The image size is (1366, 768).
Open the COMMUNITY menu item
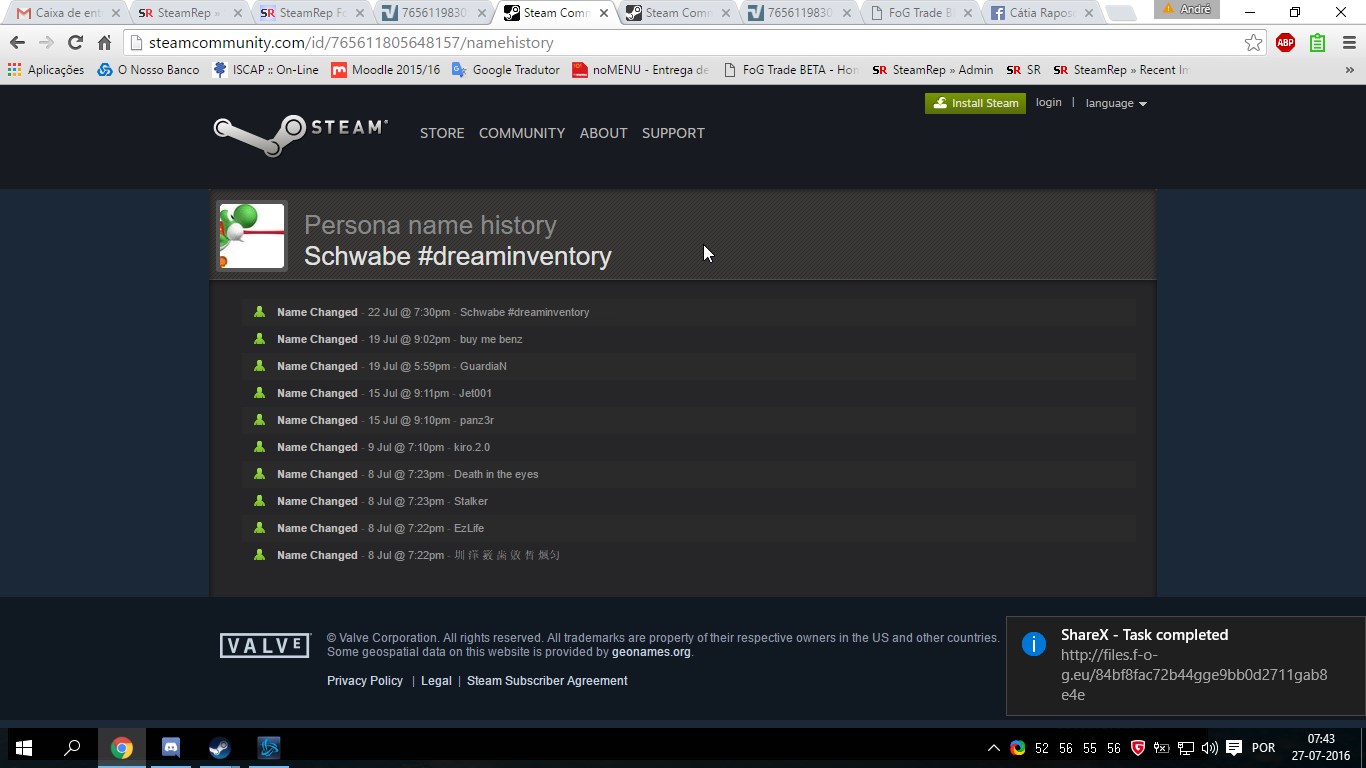click(x=522, y=133)
